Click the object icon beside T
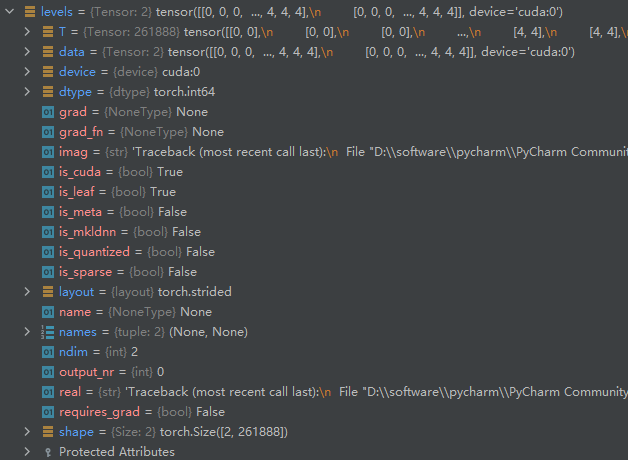Image resolution: width=628 pixels, height=460 pixels. [x=48, y=32]
